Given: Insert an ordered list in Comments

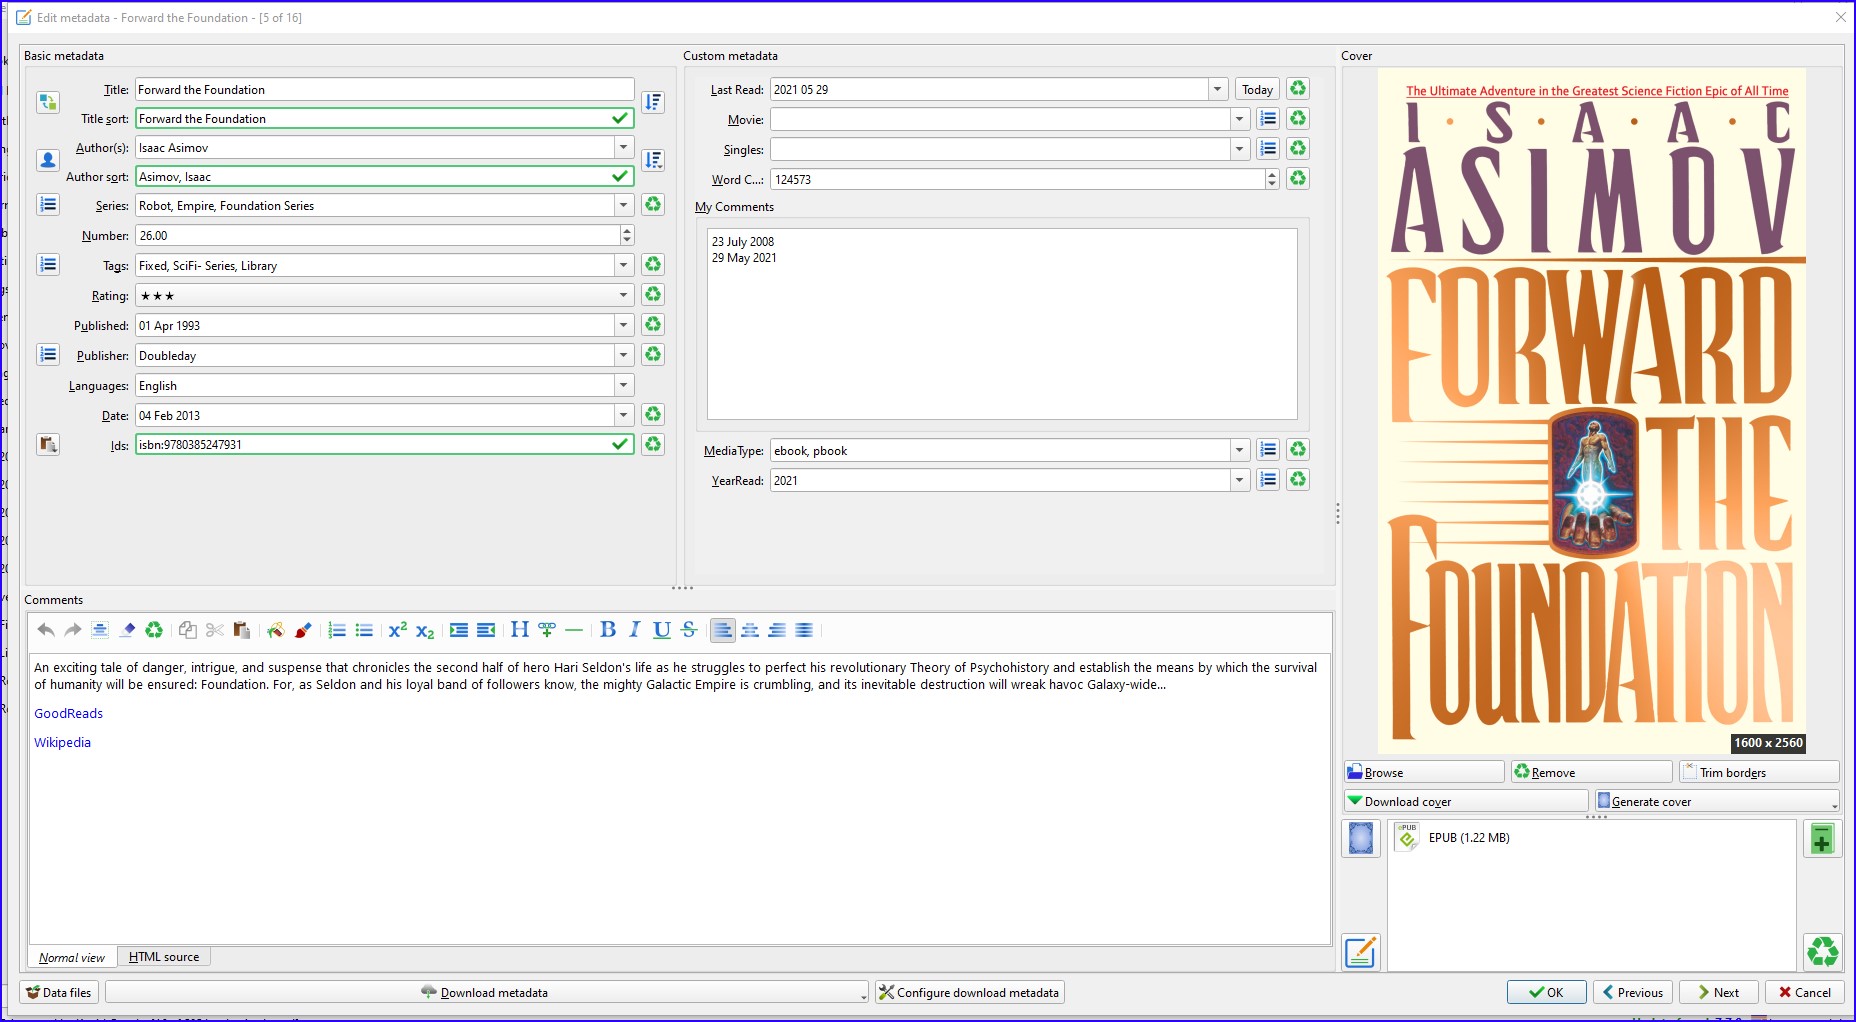Looking at the screenshot, I should [337, 630].
